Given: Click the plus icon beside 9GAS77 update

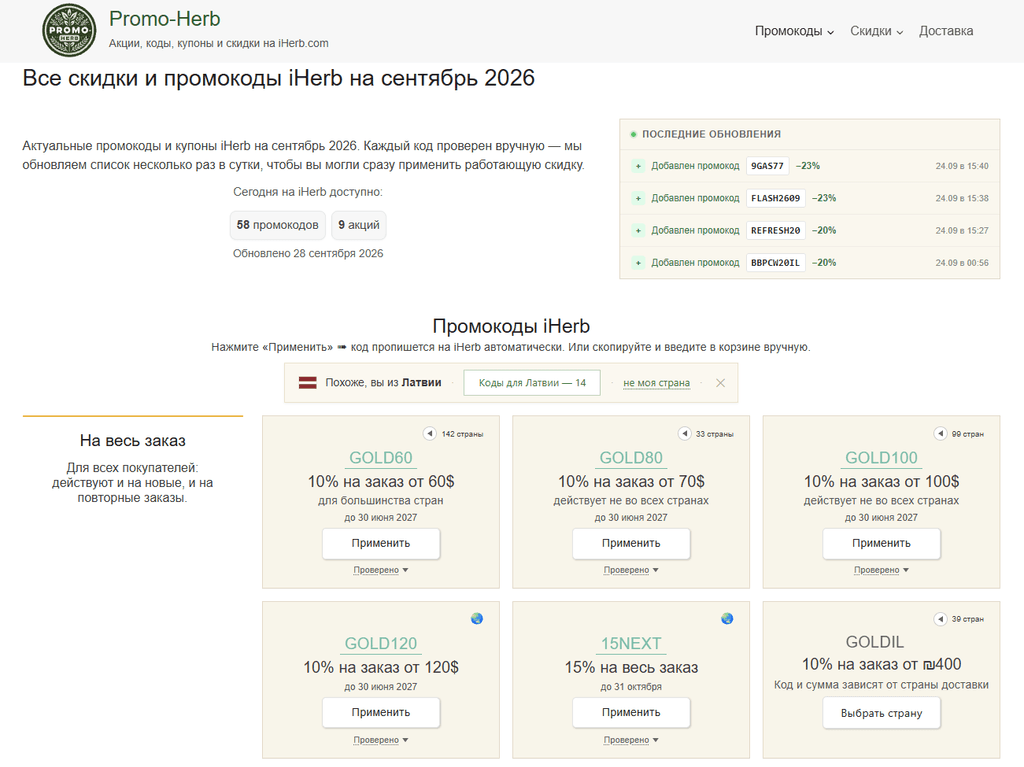Looking at the screenshot, I should coord(638,166).
